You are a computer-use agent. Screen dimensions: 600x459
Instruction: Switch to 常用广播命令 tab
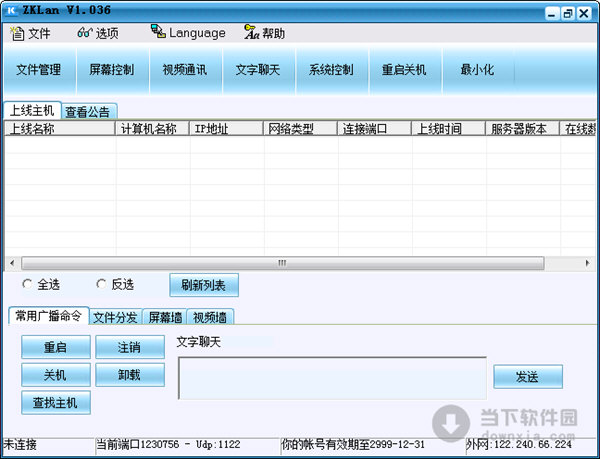coord(49,316)
